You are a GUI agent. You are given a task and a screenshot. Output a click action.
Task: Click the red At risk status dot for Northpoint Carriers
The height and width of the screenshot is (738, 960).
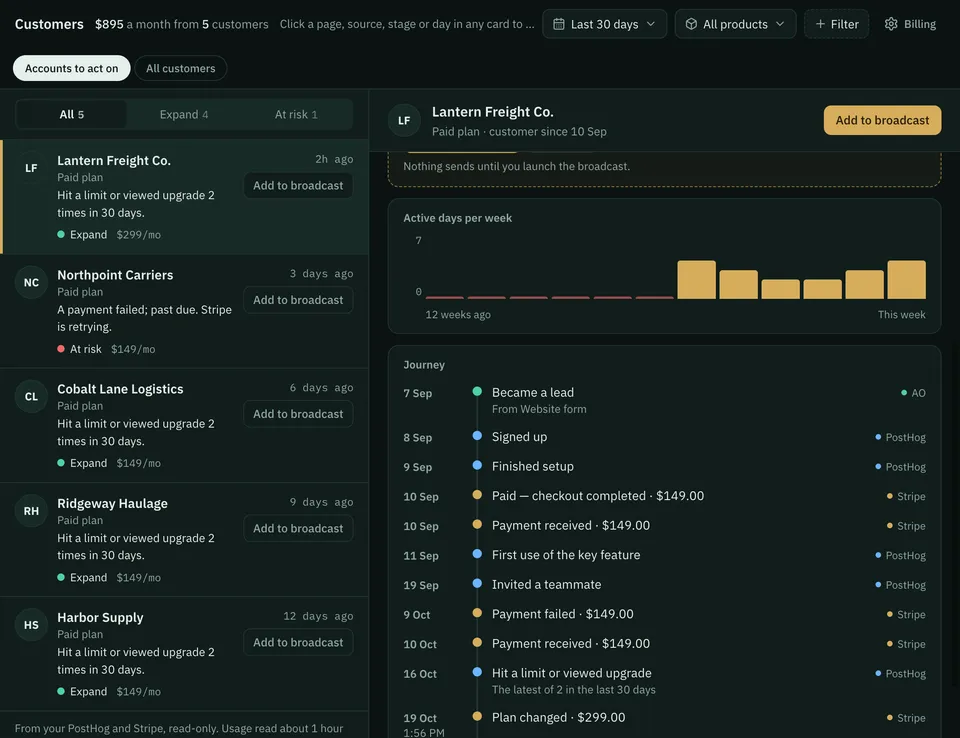point(61,348)
